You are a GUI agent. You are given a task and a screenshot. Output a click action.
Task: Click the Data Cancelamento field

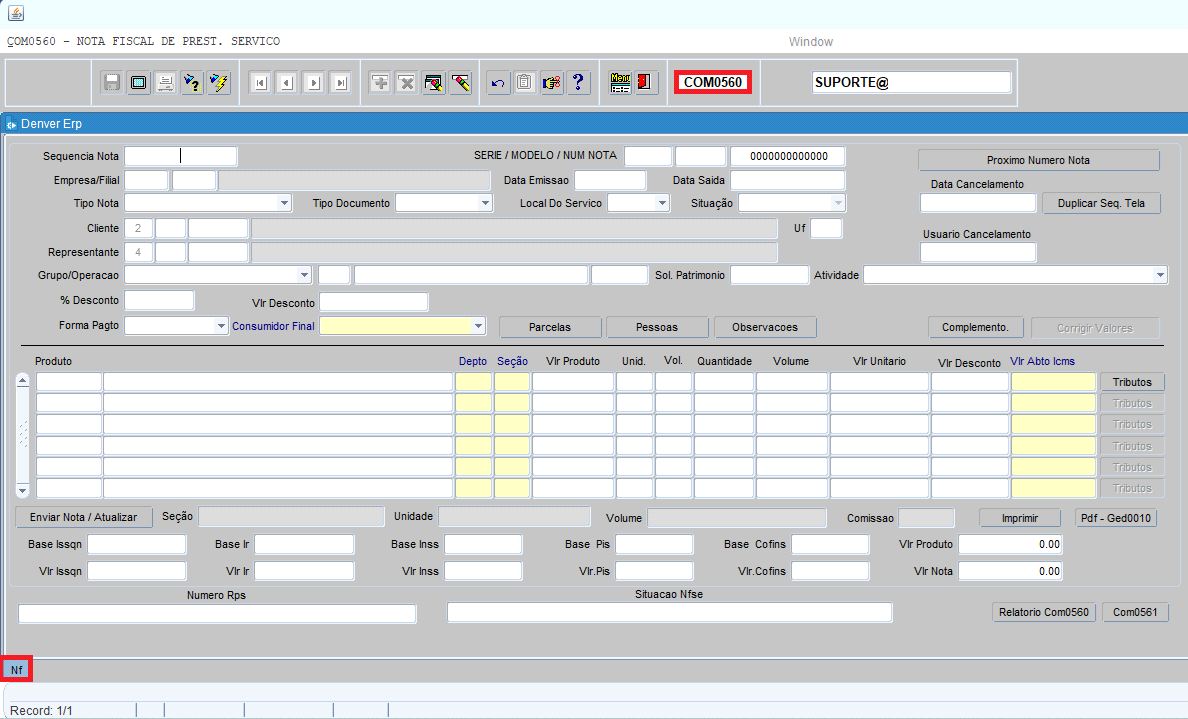coord(977,203)
